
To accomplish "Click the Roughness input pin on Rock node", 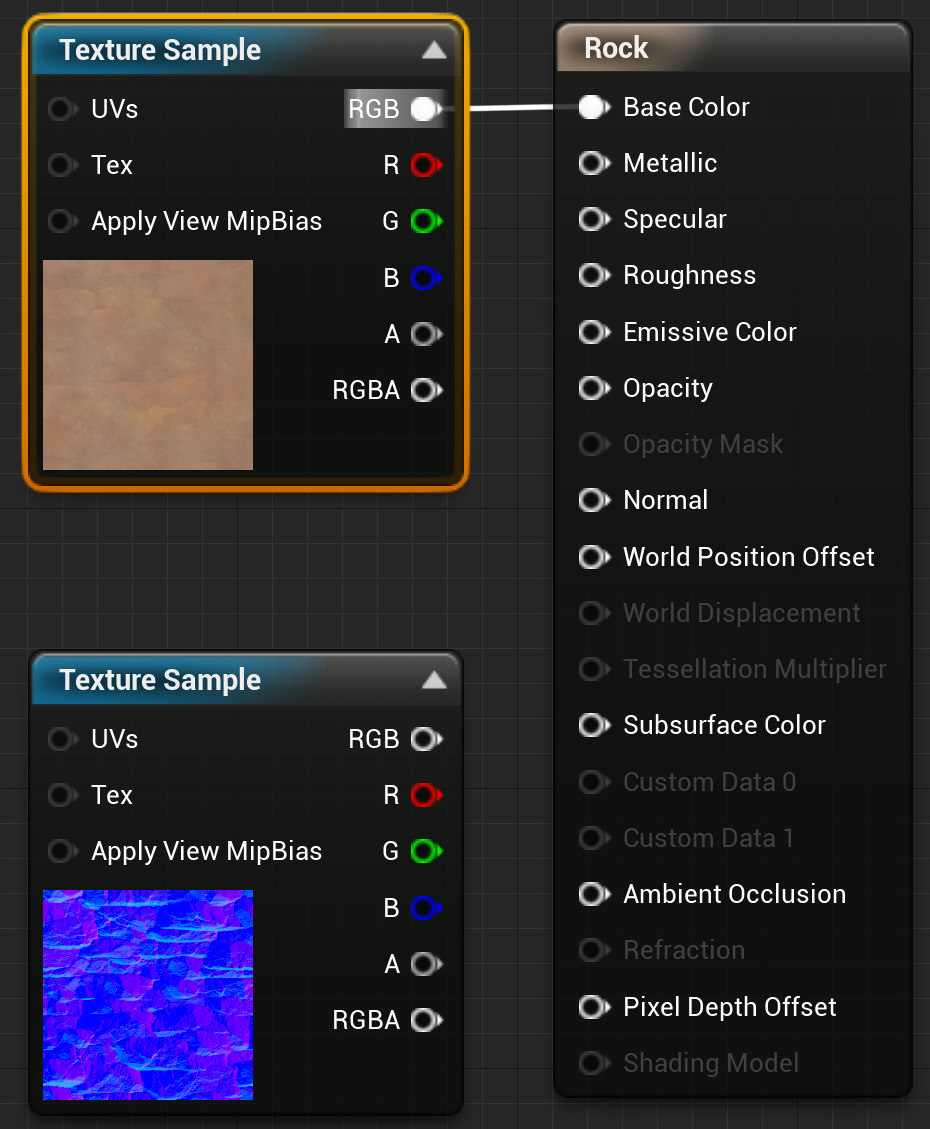I will click(x=593, y=275).
